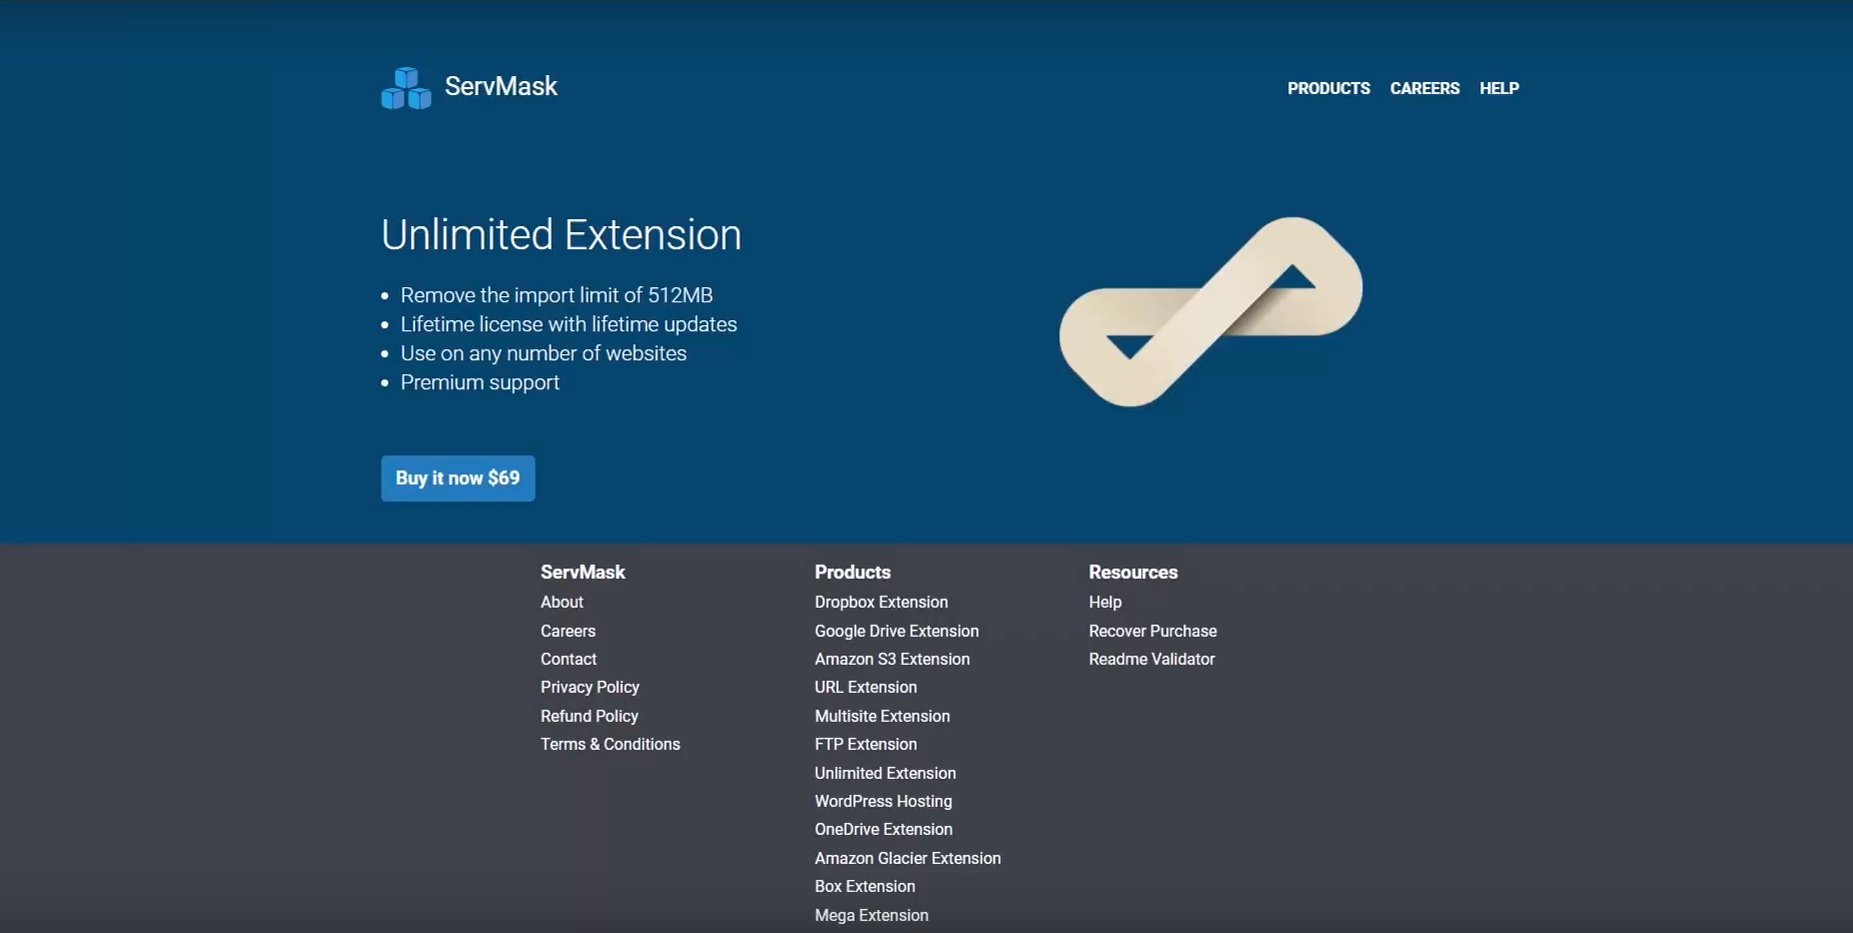
Task: Open OneDrive Extension product link
Action: click(x=884, y=829)
